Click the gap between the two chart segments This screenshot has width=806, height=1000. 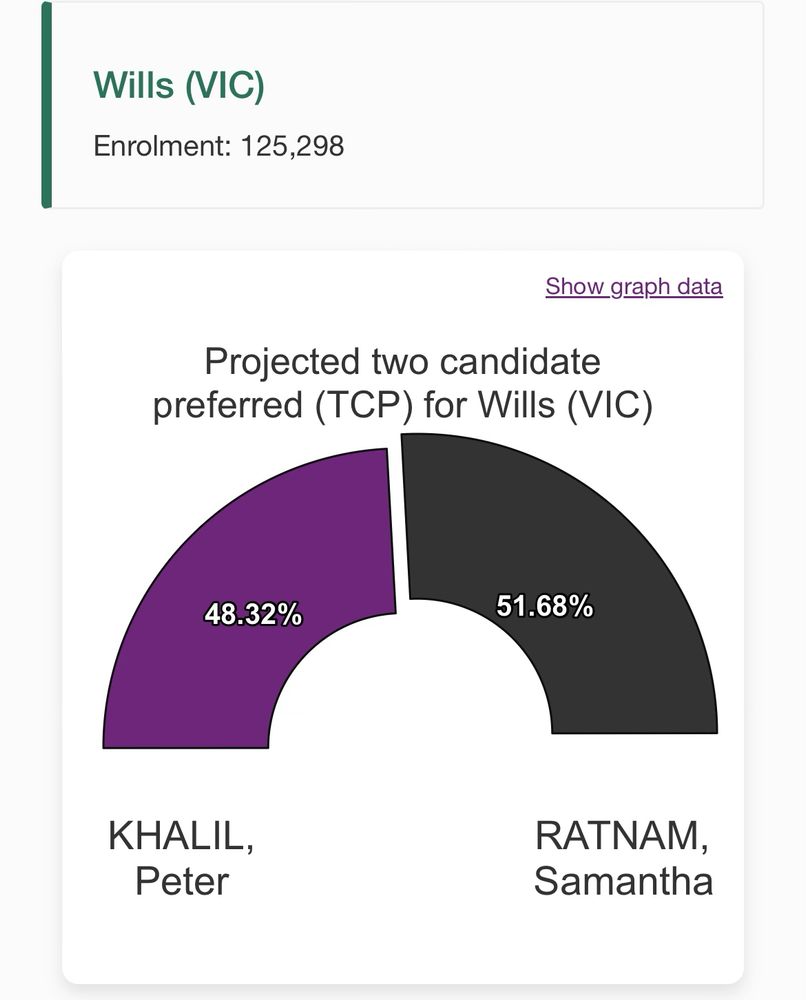point(399,523)
